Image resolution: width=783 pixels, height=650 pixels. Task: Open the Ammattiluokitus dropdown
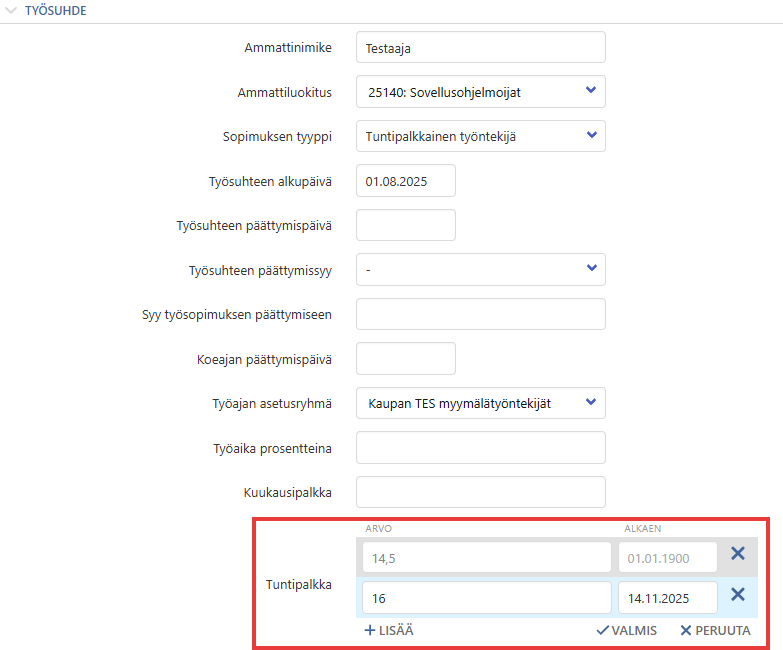point(480,93)
